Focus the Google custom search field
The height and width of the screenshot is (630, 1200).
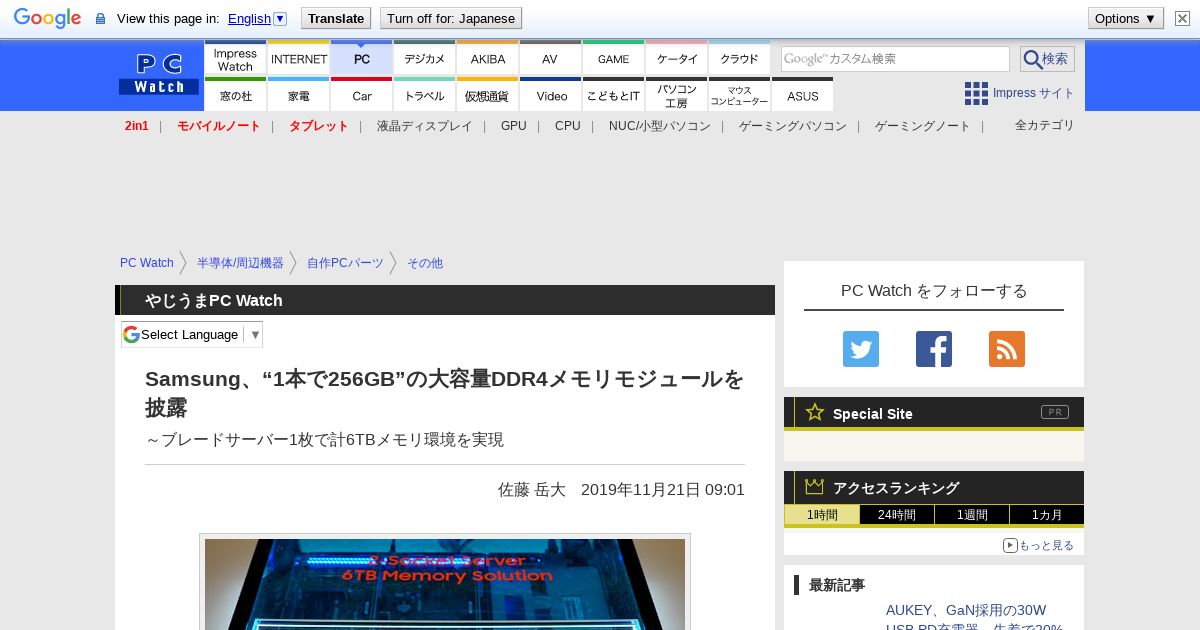(895, 59)
